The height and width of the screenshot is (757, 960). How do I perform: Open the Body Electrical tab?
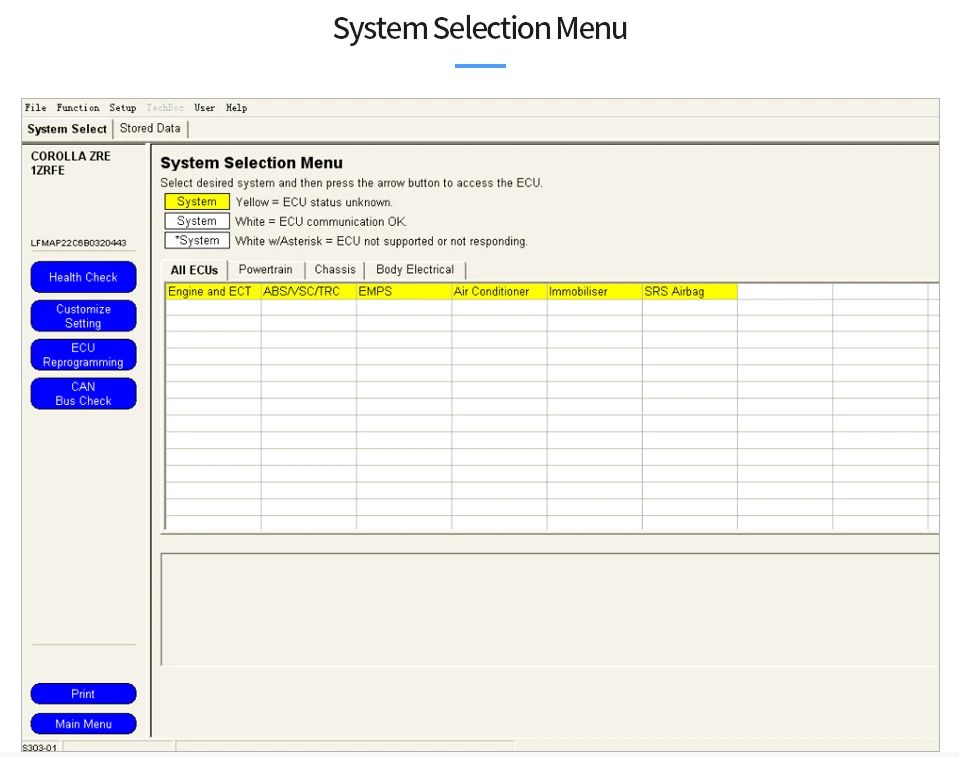click(x=415, y=269)
